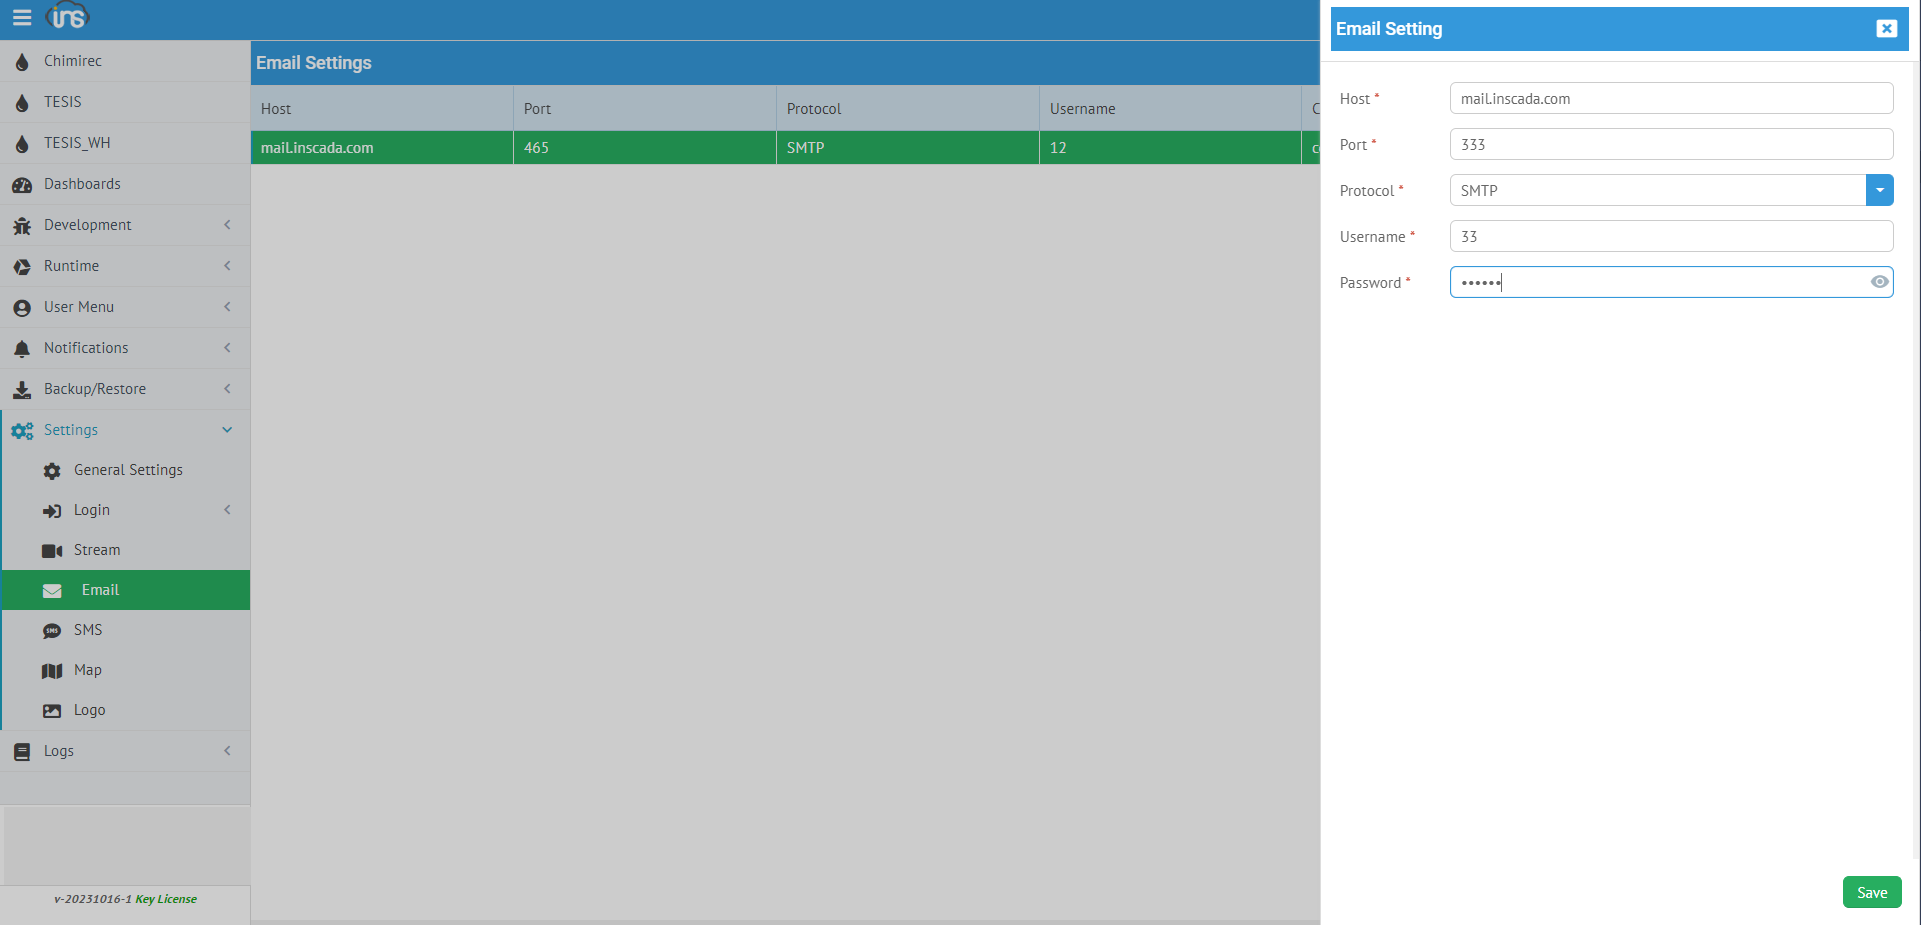The image size is (1921, 925).
Task: Click the General Settings gear icon
Action: pos(52,471)
